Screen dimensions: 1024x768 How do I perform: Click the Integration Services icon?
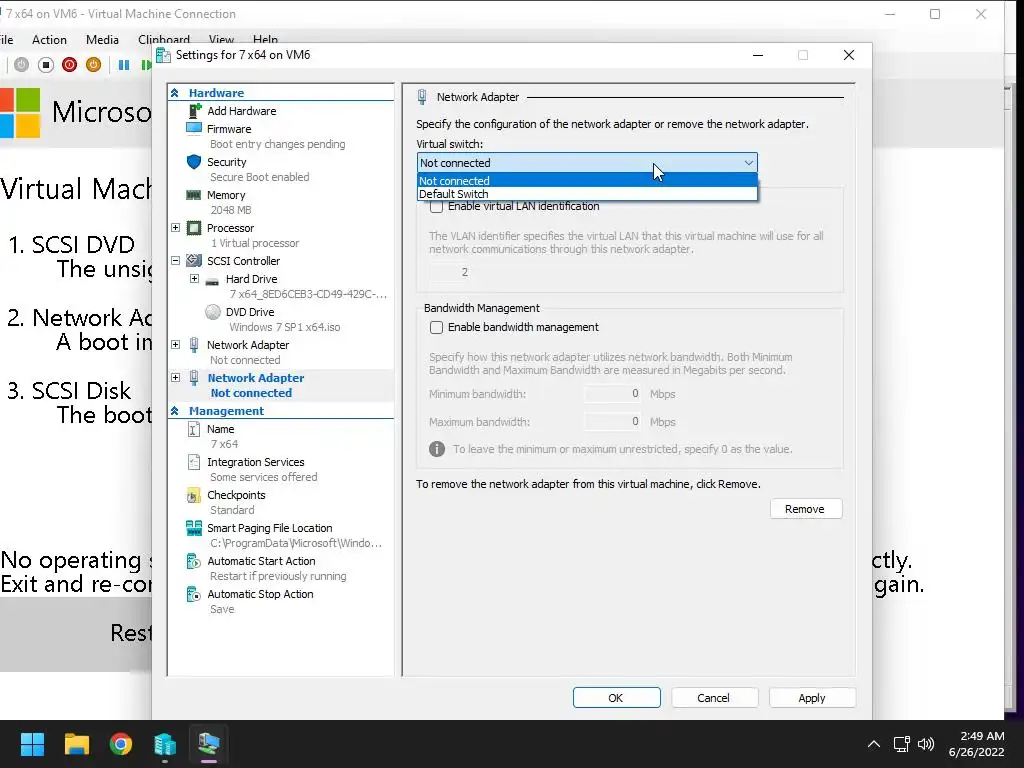[x=194, y=462]
